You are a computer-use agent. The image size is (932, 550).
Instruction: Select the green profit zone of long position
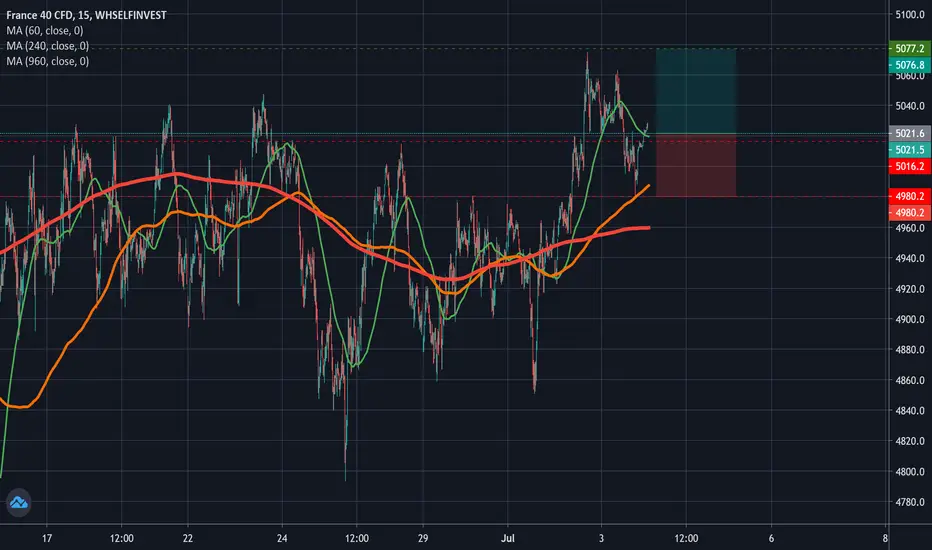[x=696, y=91]
